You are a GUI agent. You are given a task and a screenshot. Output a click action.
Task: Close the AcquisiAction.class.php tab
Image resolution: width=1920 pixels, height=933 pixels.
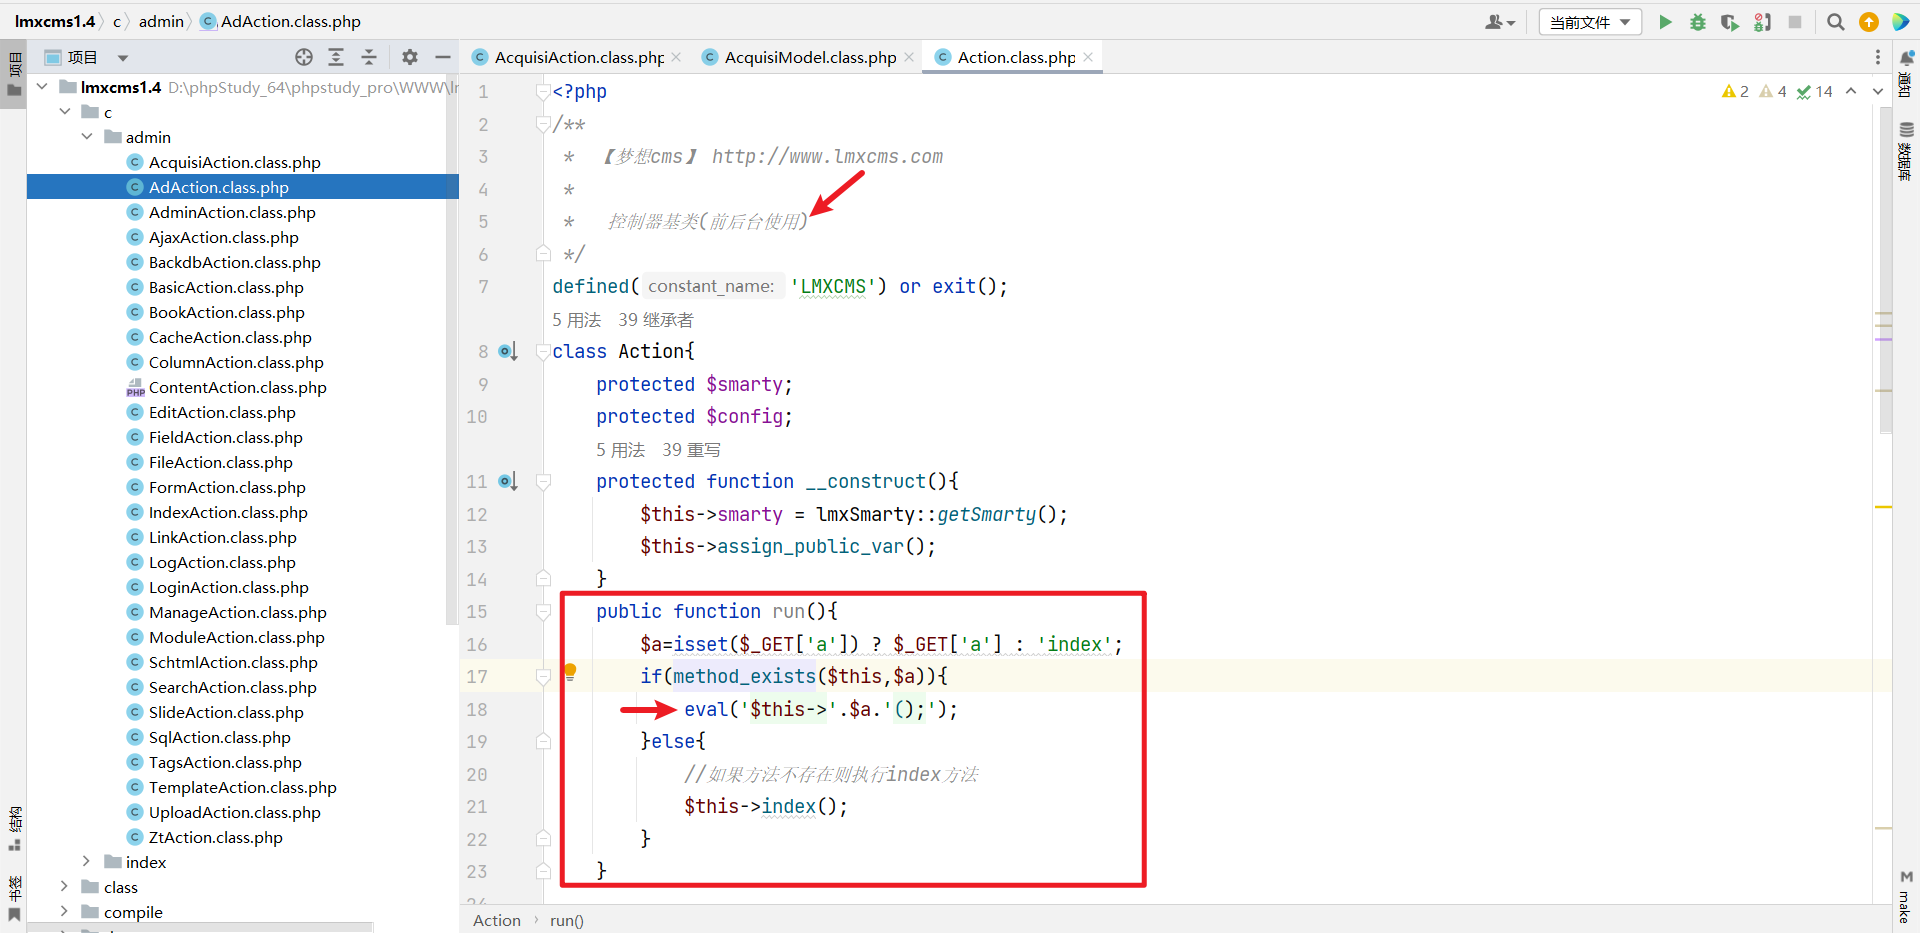tap(677, 57)
